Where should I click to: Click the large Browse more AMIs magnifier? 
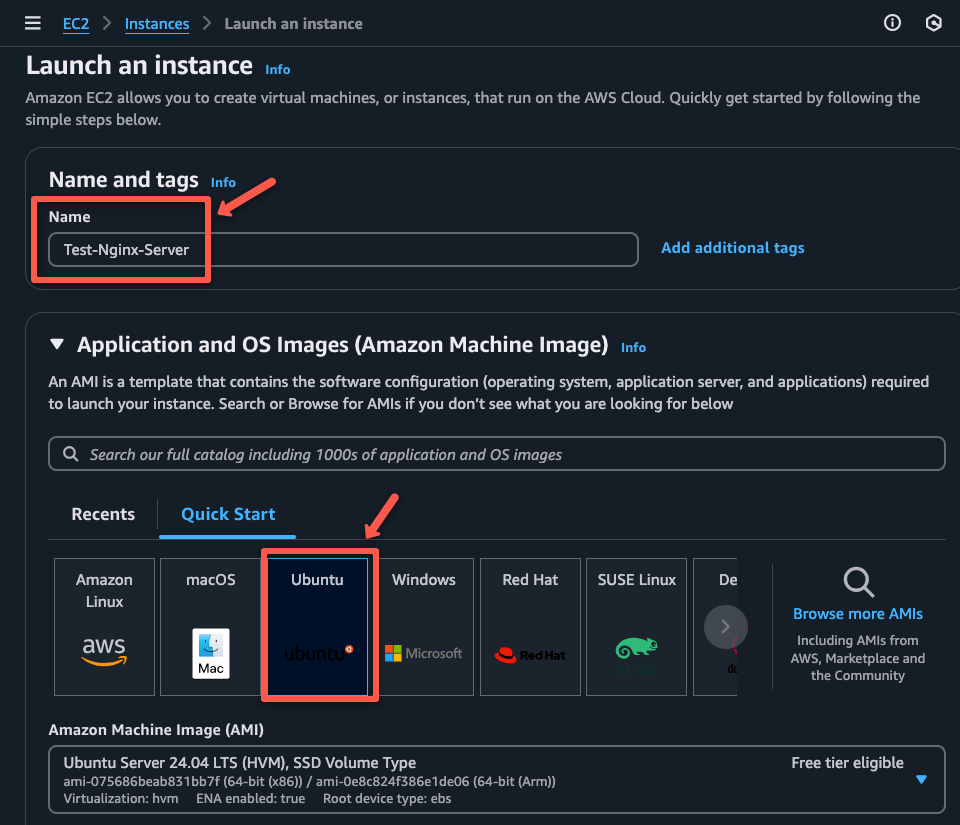[858, 581]
